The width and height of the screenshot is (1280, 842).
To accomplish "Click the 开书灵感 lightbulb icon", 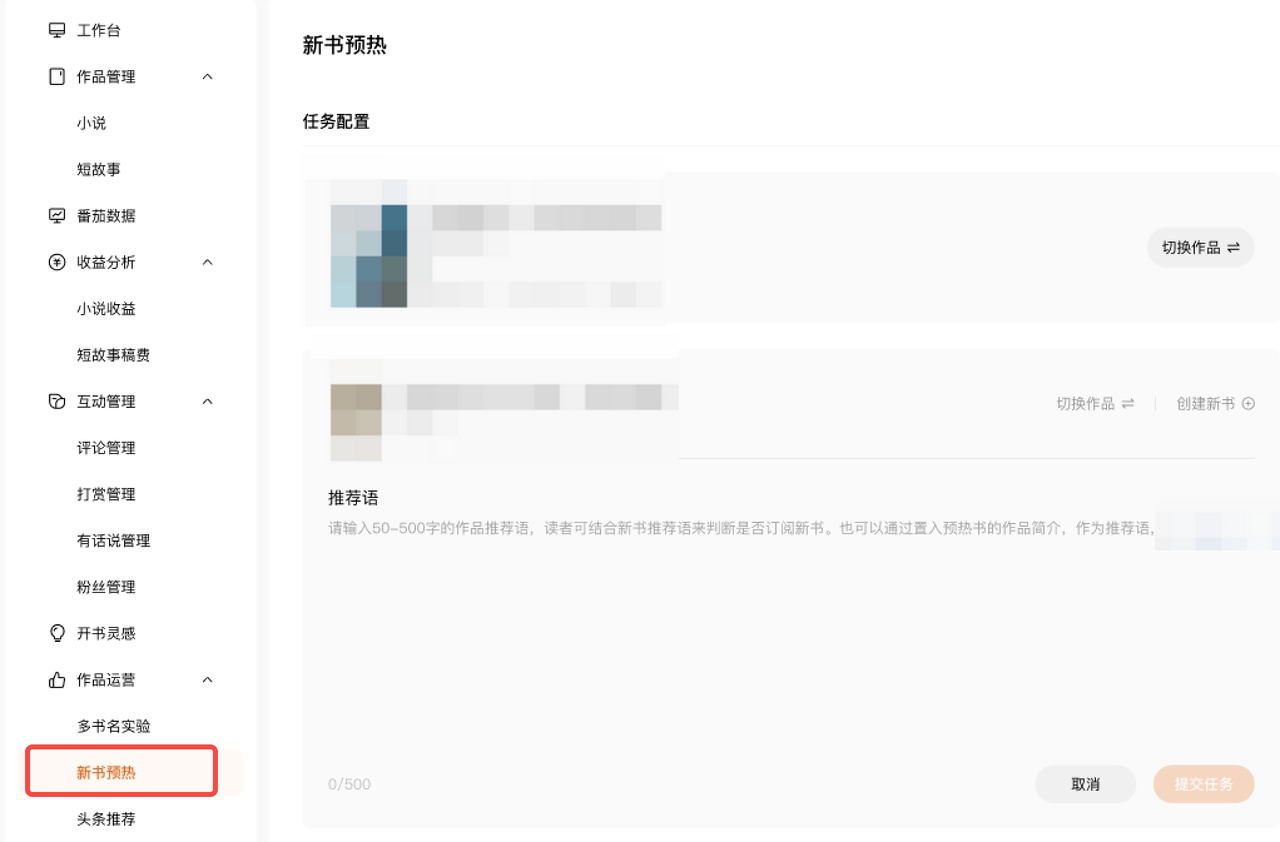I will coord(57,633).
